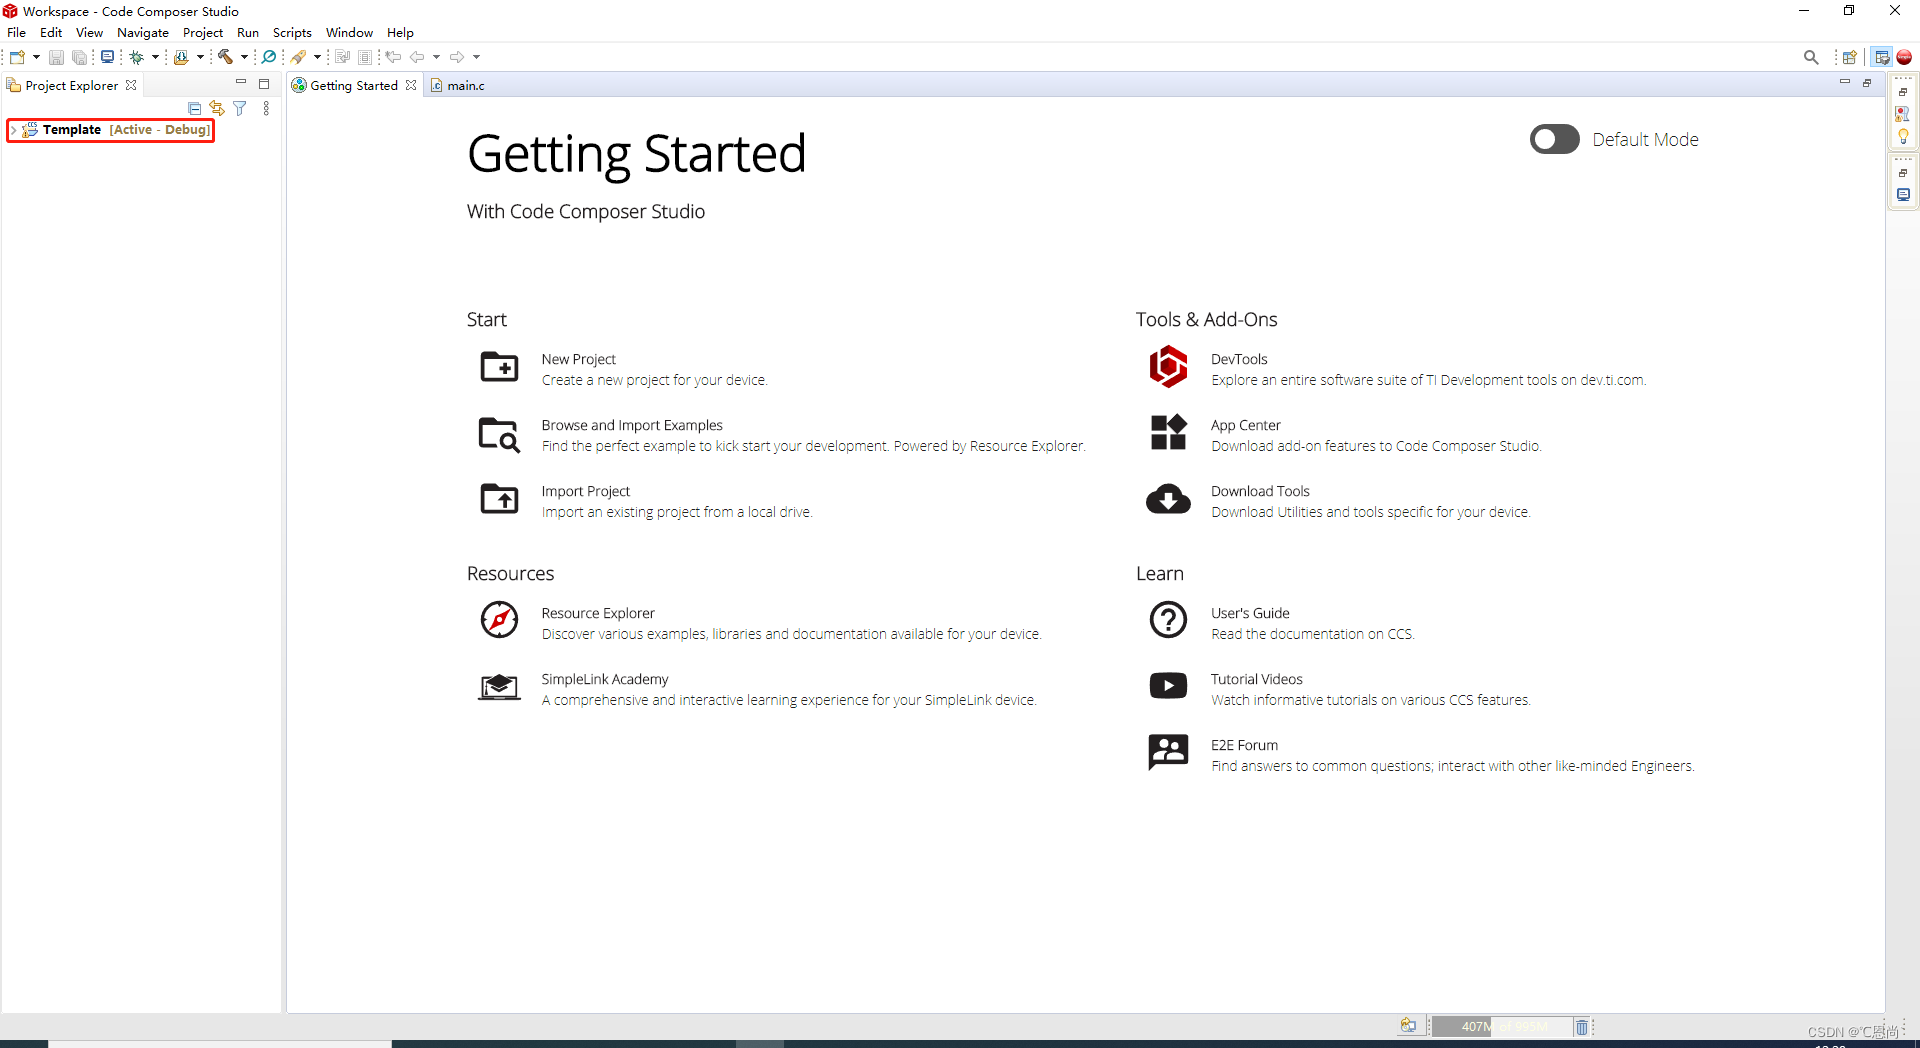The image size is (1920, 1048).
Task: Click the Save disk icon in the toolbar
Action: point(56,57)
